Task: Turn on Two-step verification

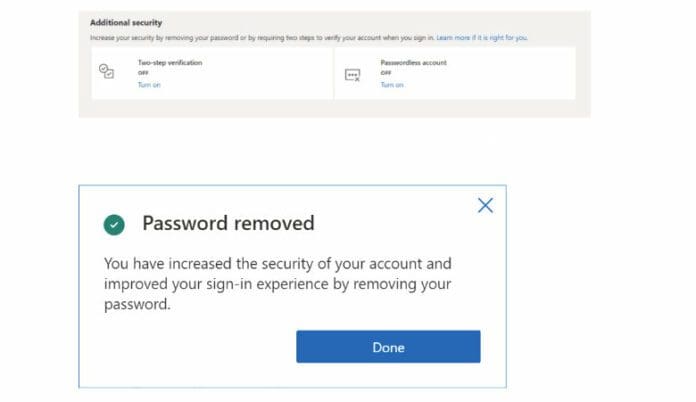Action: tap(149, 85)
